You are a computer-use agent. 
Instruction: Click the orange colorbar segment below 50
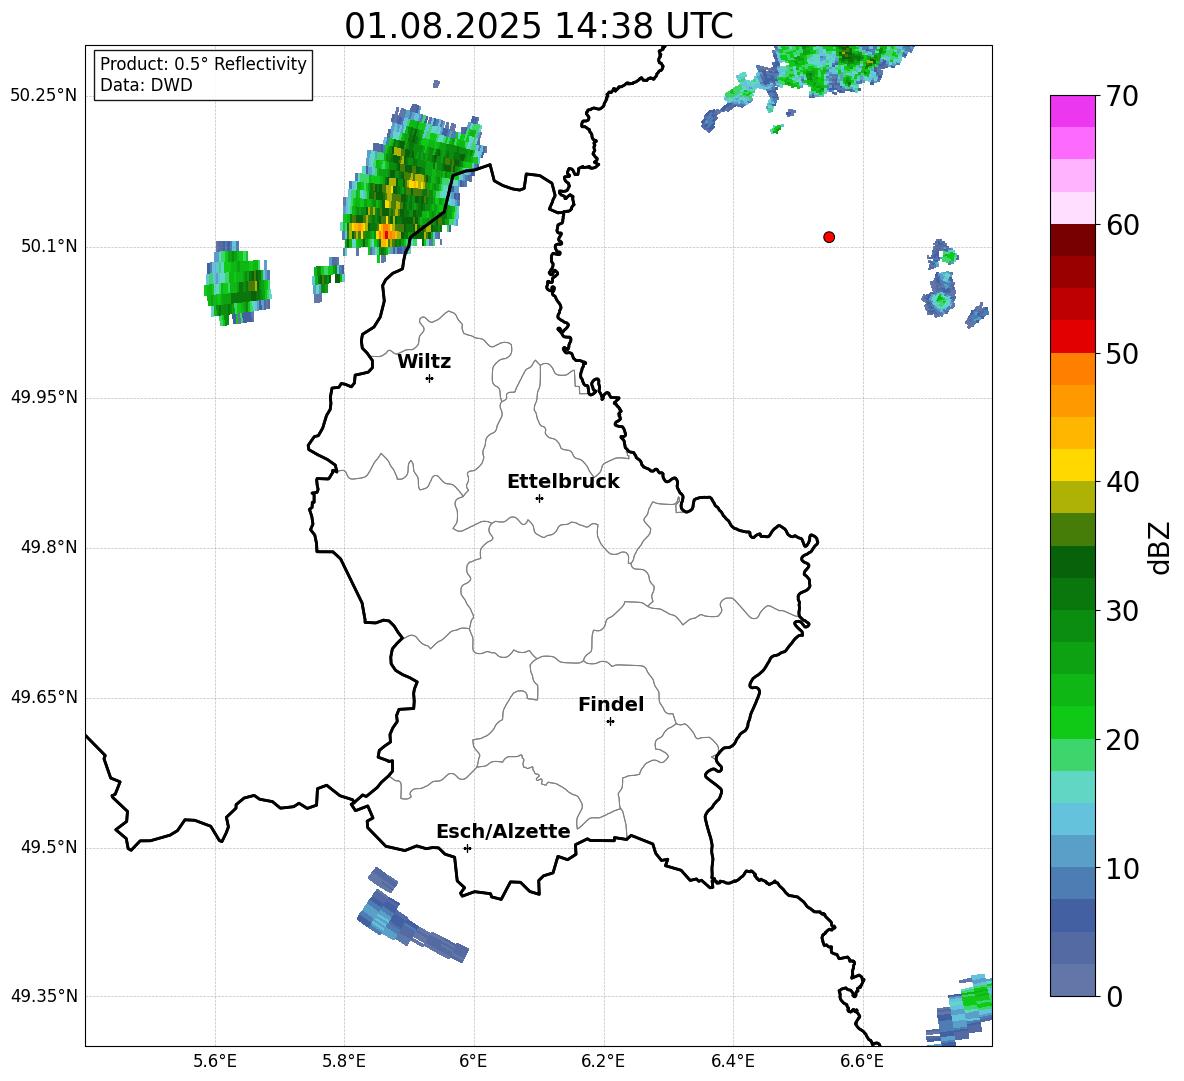tap(1073, 369)
